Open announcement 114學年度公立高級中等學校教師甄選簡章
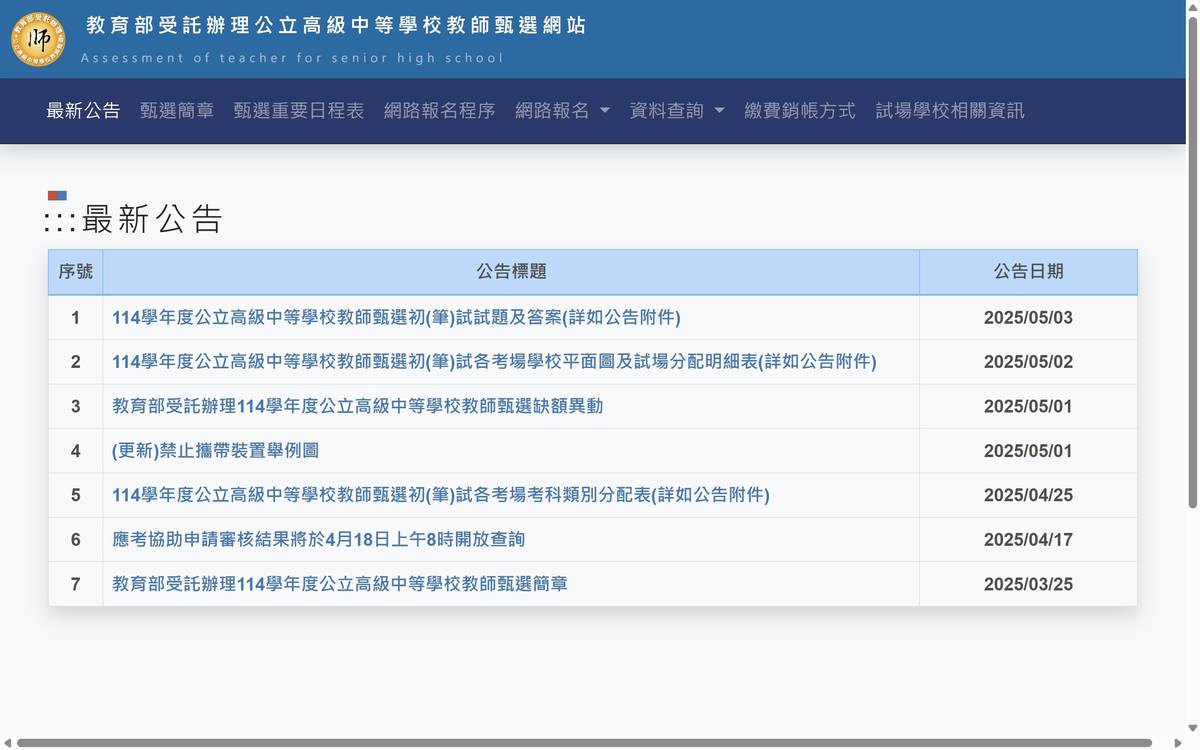Screen dimensions: 1200x750 pos(340,584)
